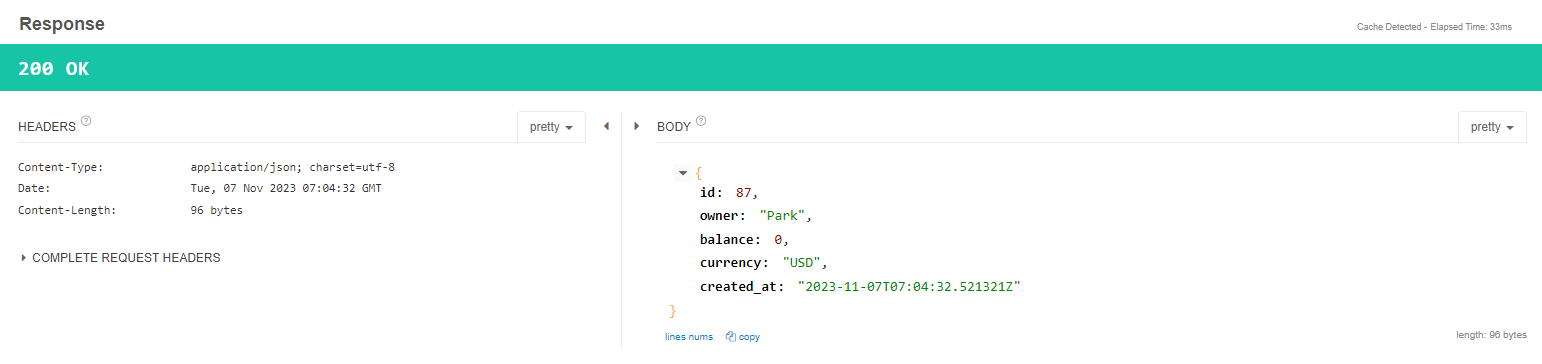Image resolution: width=1542 pixels, height=364 pixels.
Task: Open the BODY pretty format dropdown
Action: point(1492,127)
